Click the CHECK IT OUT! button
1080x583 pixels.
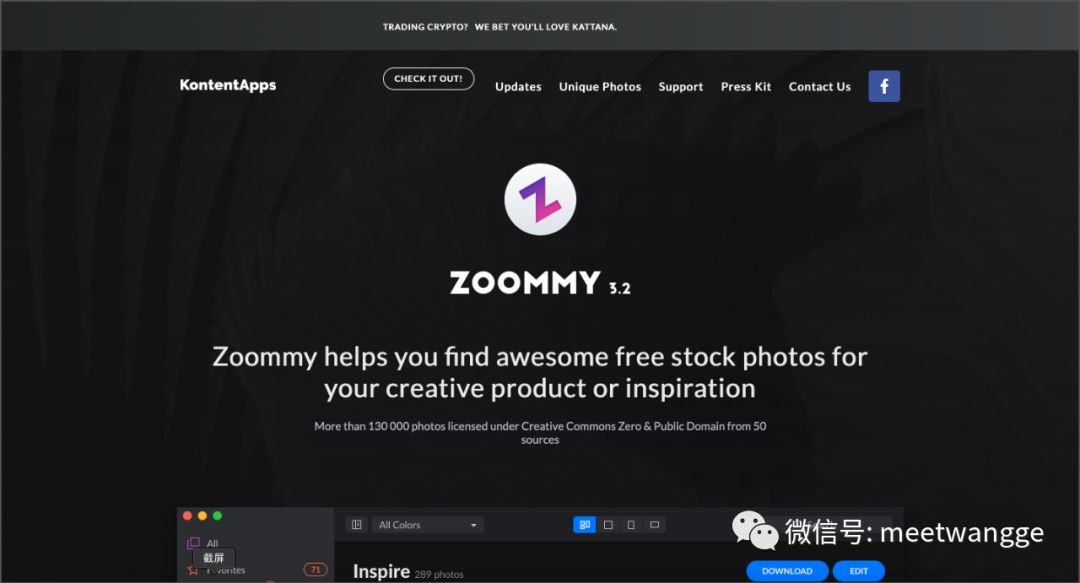pos(428,79)
